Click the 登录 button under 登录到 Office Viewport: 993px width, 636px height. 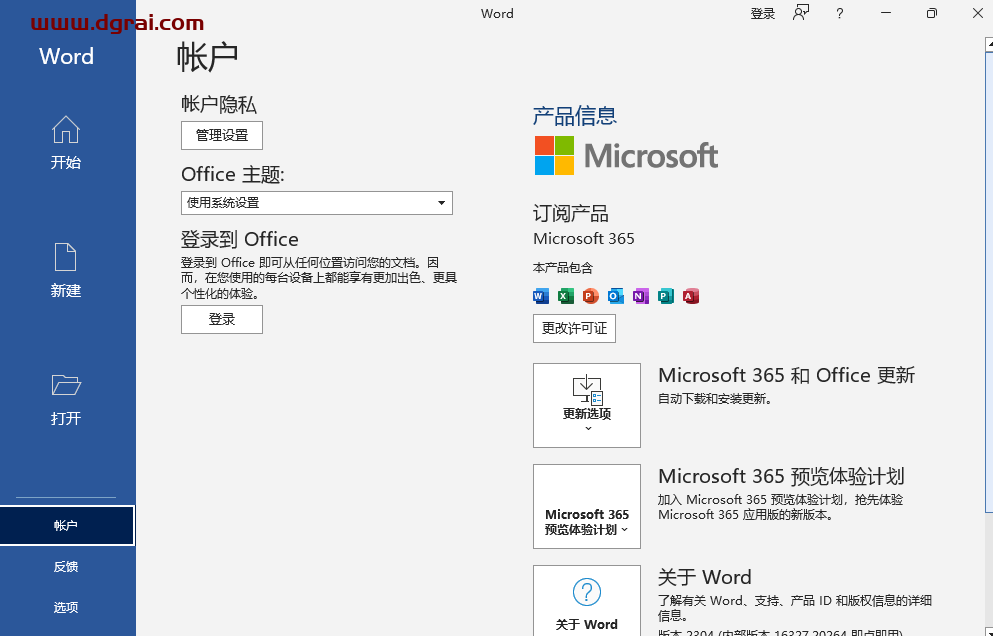[222, 319]
